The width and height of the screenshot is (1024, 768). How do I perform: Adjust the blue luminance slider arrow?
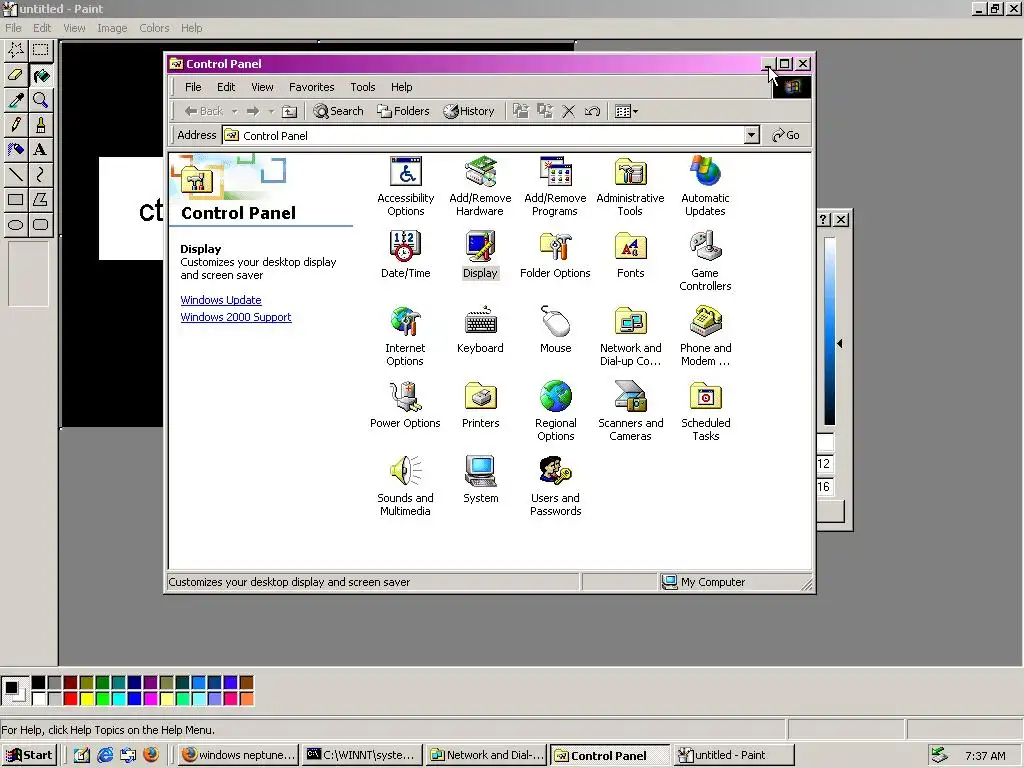(840, 343)
